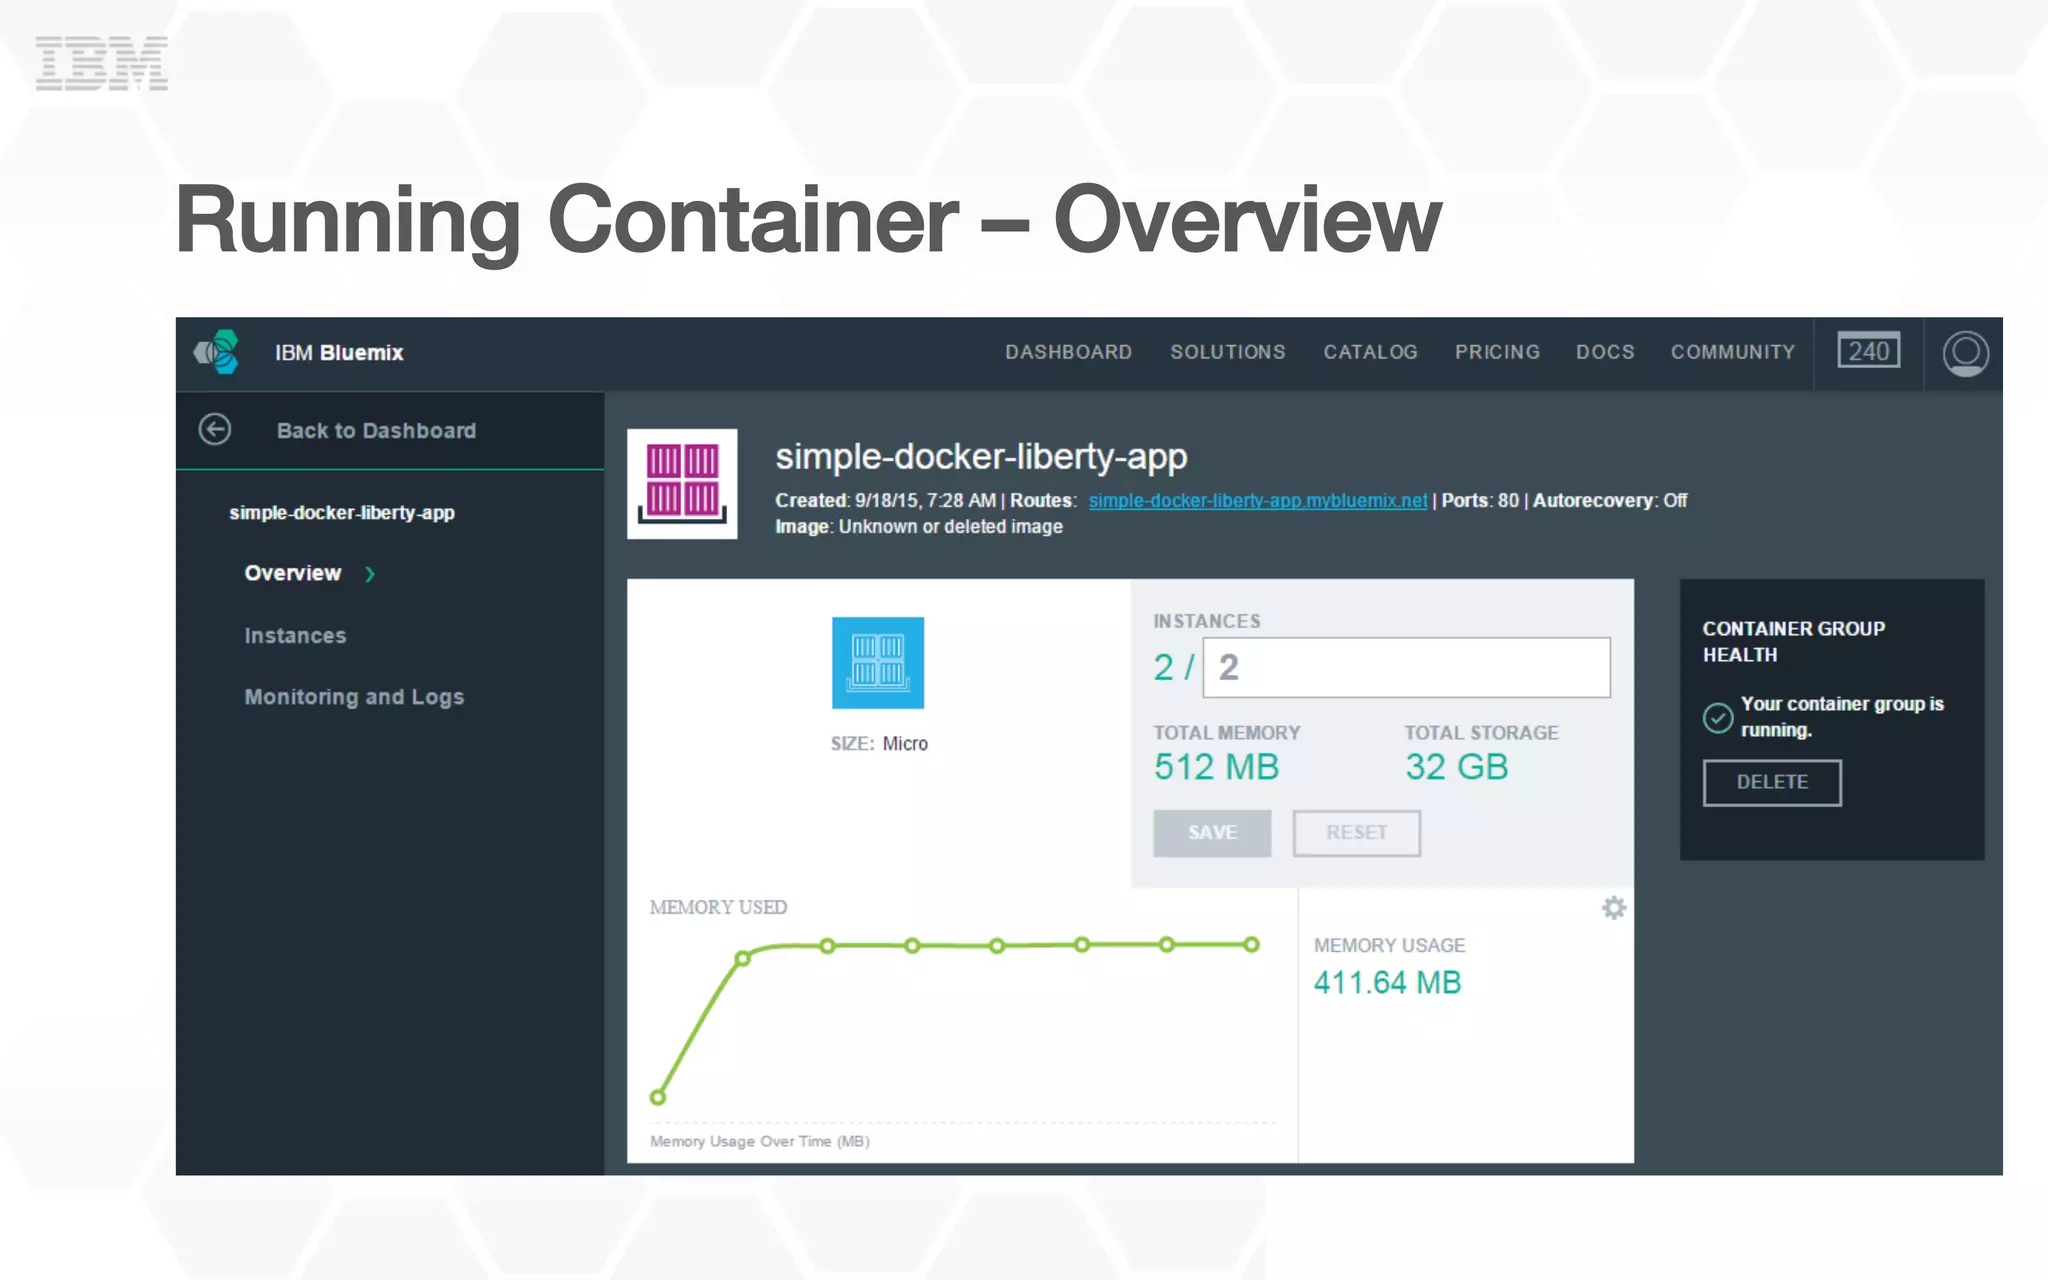Open the simple-docker-liberty-app.mybluemix.net route link
This screenshot has width=2048, height=1280.
1258,500
